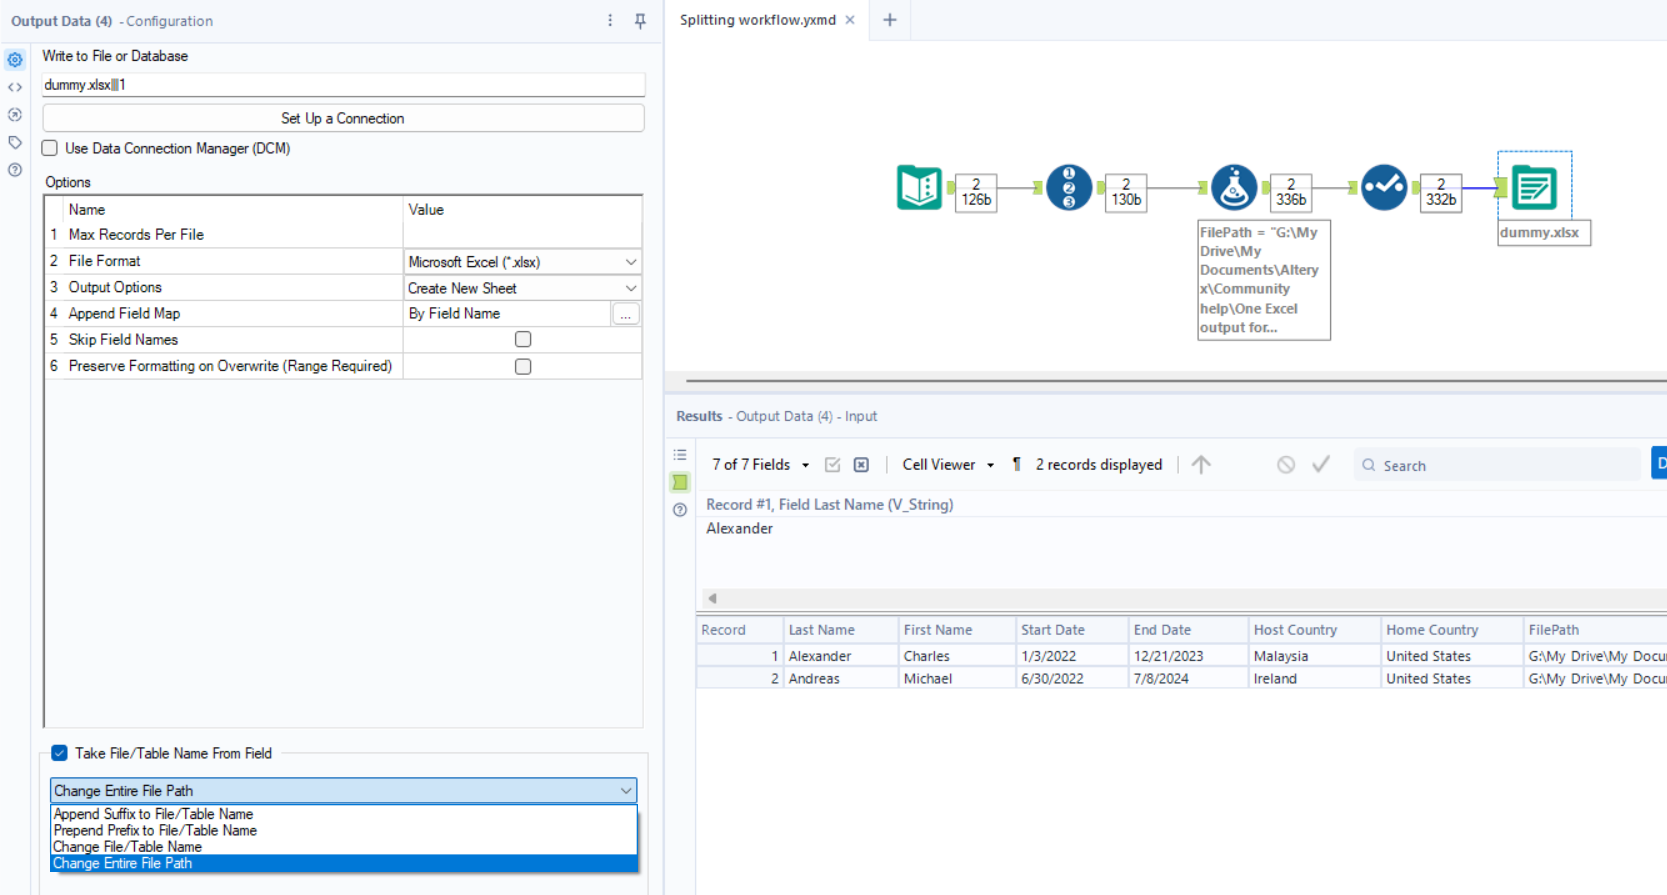
Task: Open Append Field Map ellipsis button
Action: tap(625, 314)
